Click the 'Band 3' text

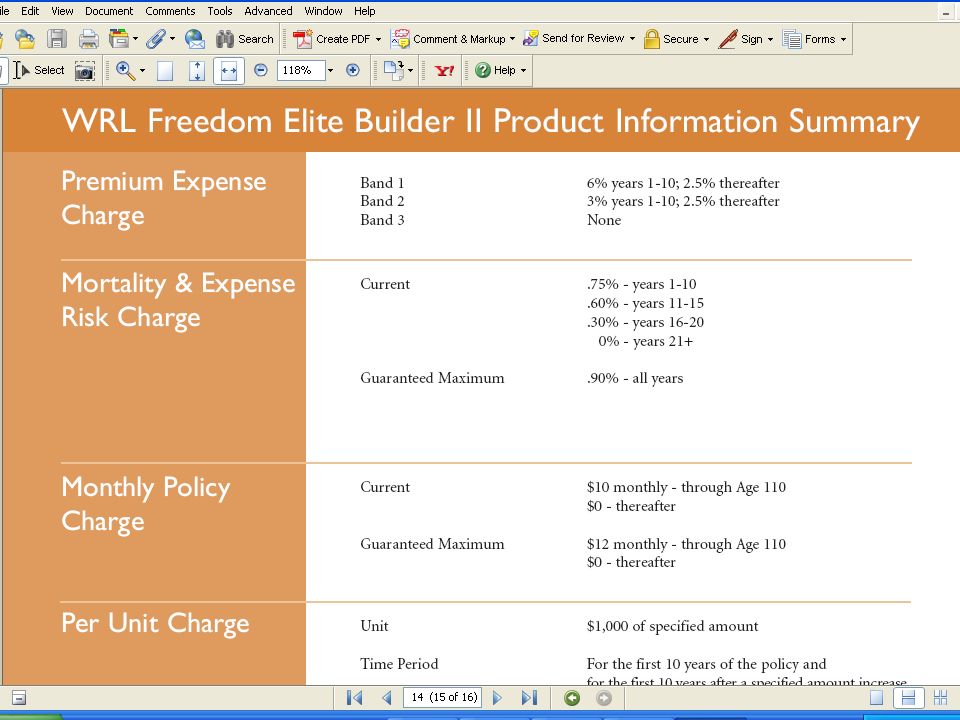point(382,220)
